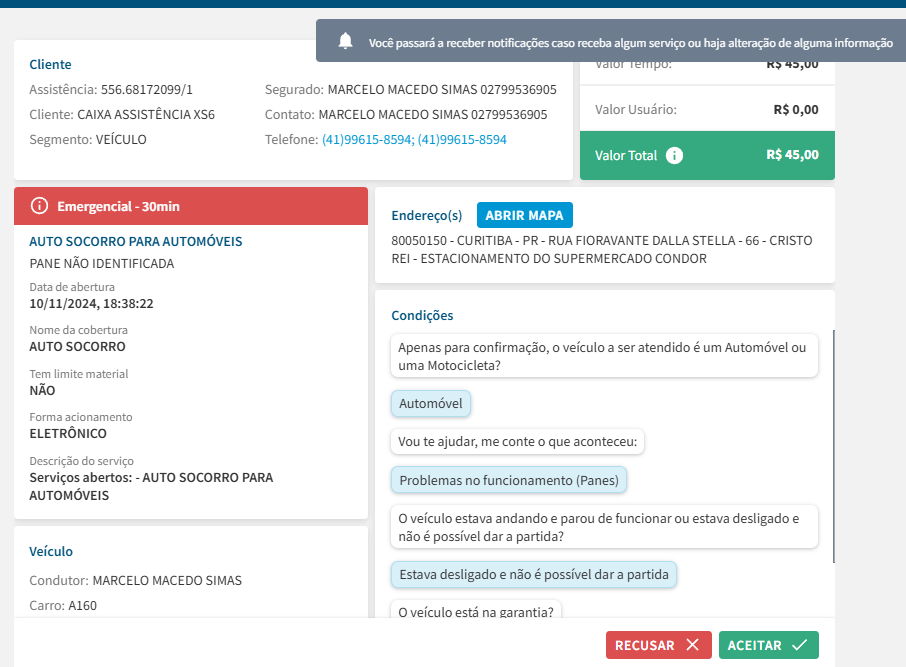Click the Cliente section heading
This screenshot has height=667, width=906.
[x=50, y=64]
